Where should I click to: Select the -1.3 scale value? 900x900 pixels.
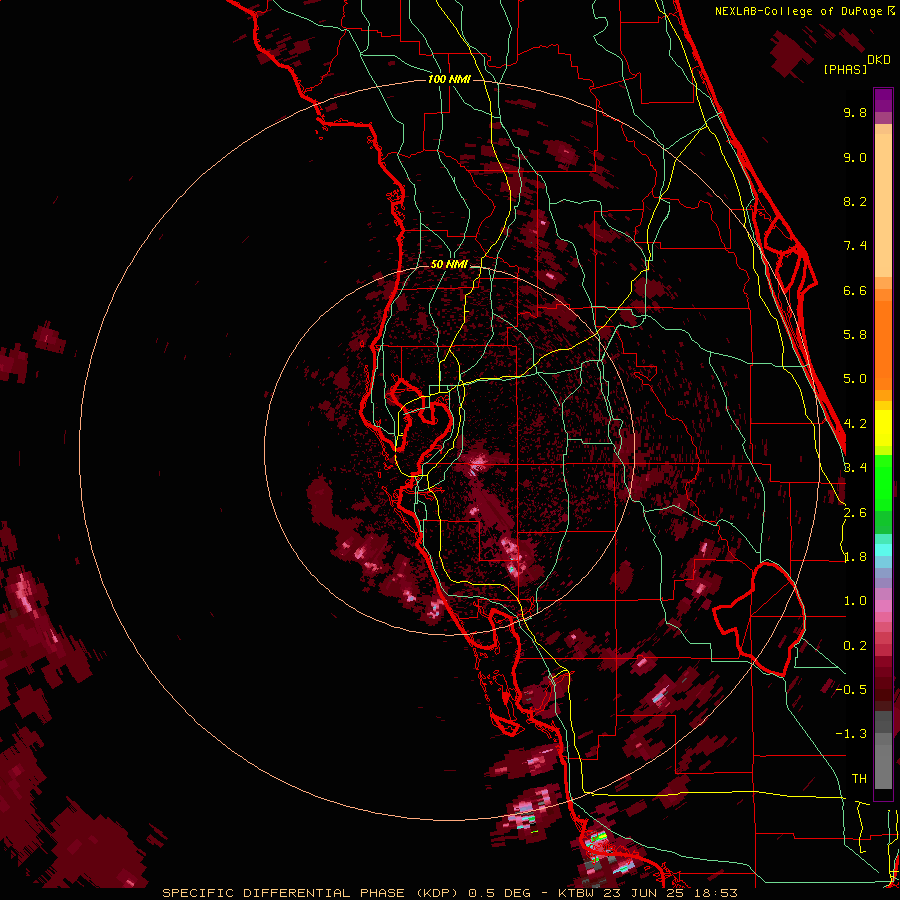[851, 735]
